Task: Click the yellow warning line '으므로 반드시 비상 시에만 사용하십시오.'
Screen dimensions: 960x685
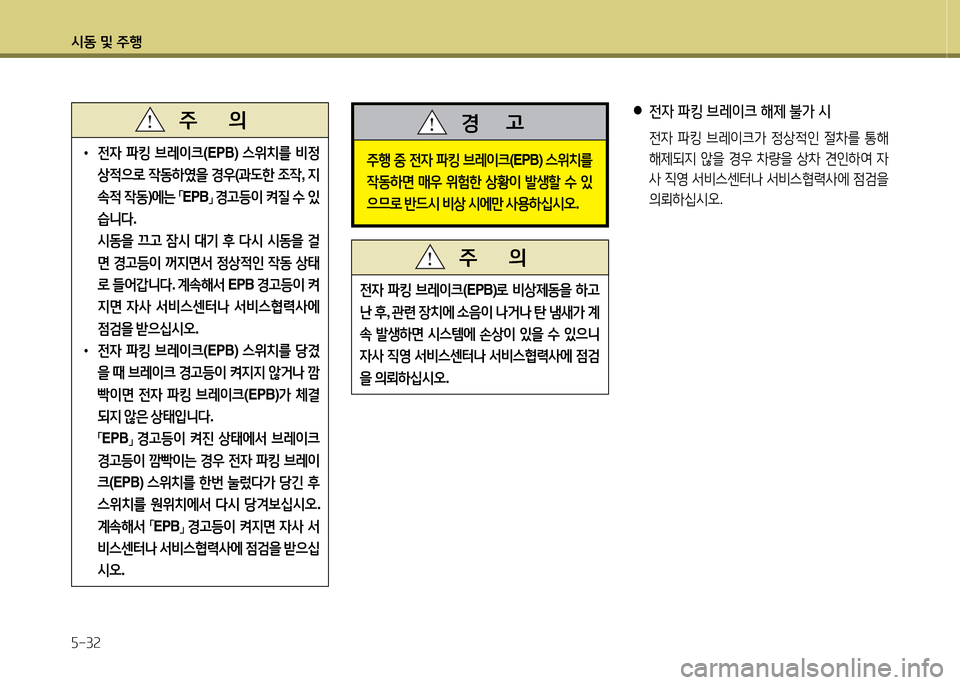Action: 473,204
